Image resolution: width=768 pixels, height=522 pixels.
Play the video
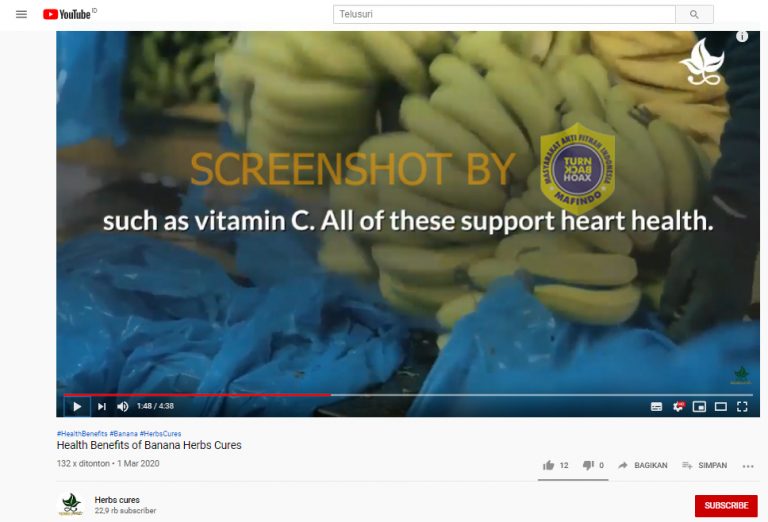pos(77,406)
